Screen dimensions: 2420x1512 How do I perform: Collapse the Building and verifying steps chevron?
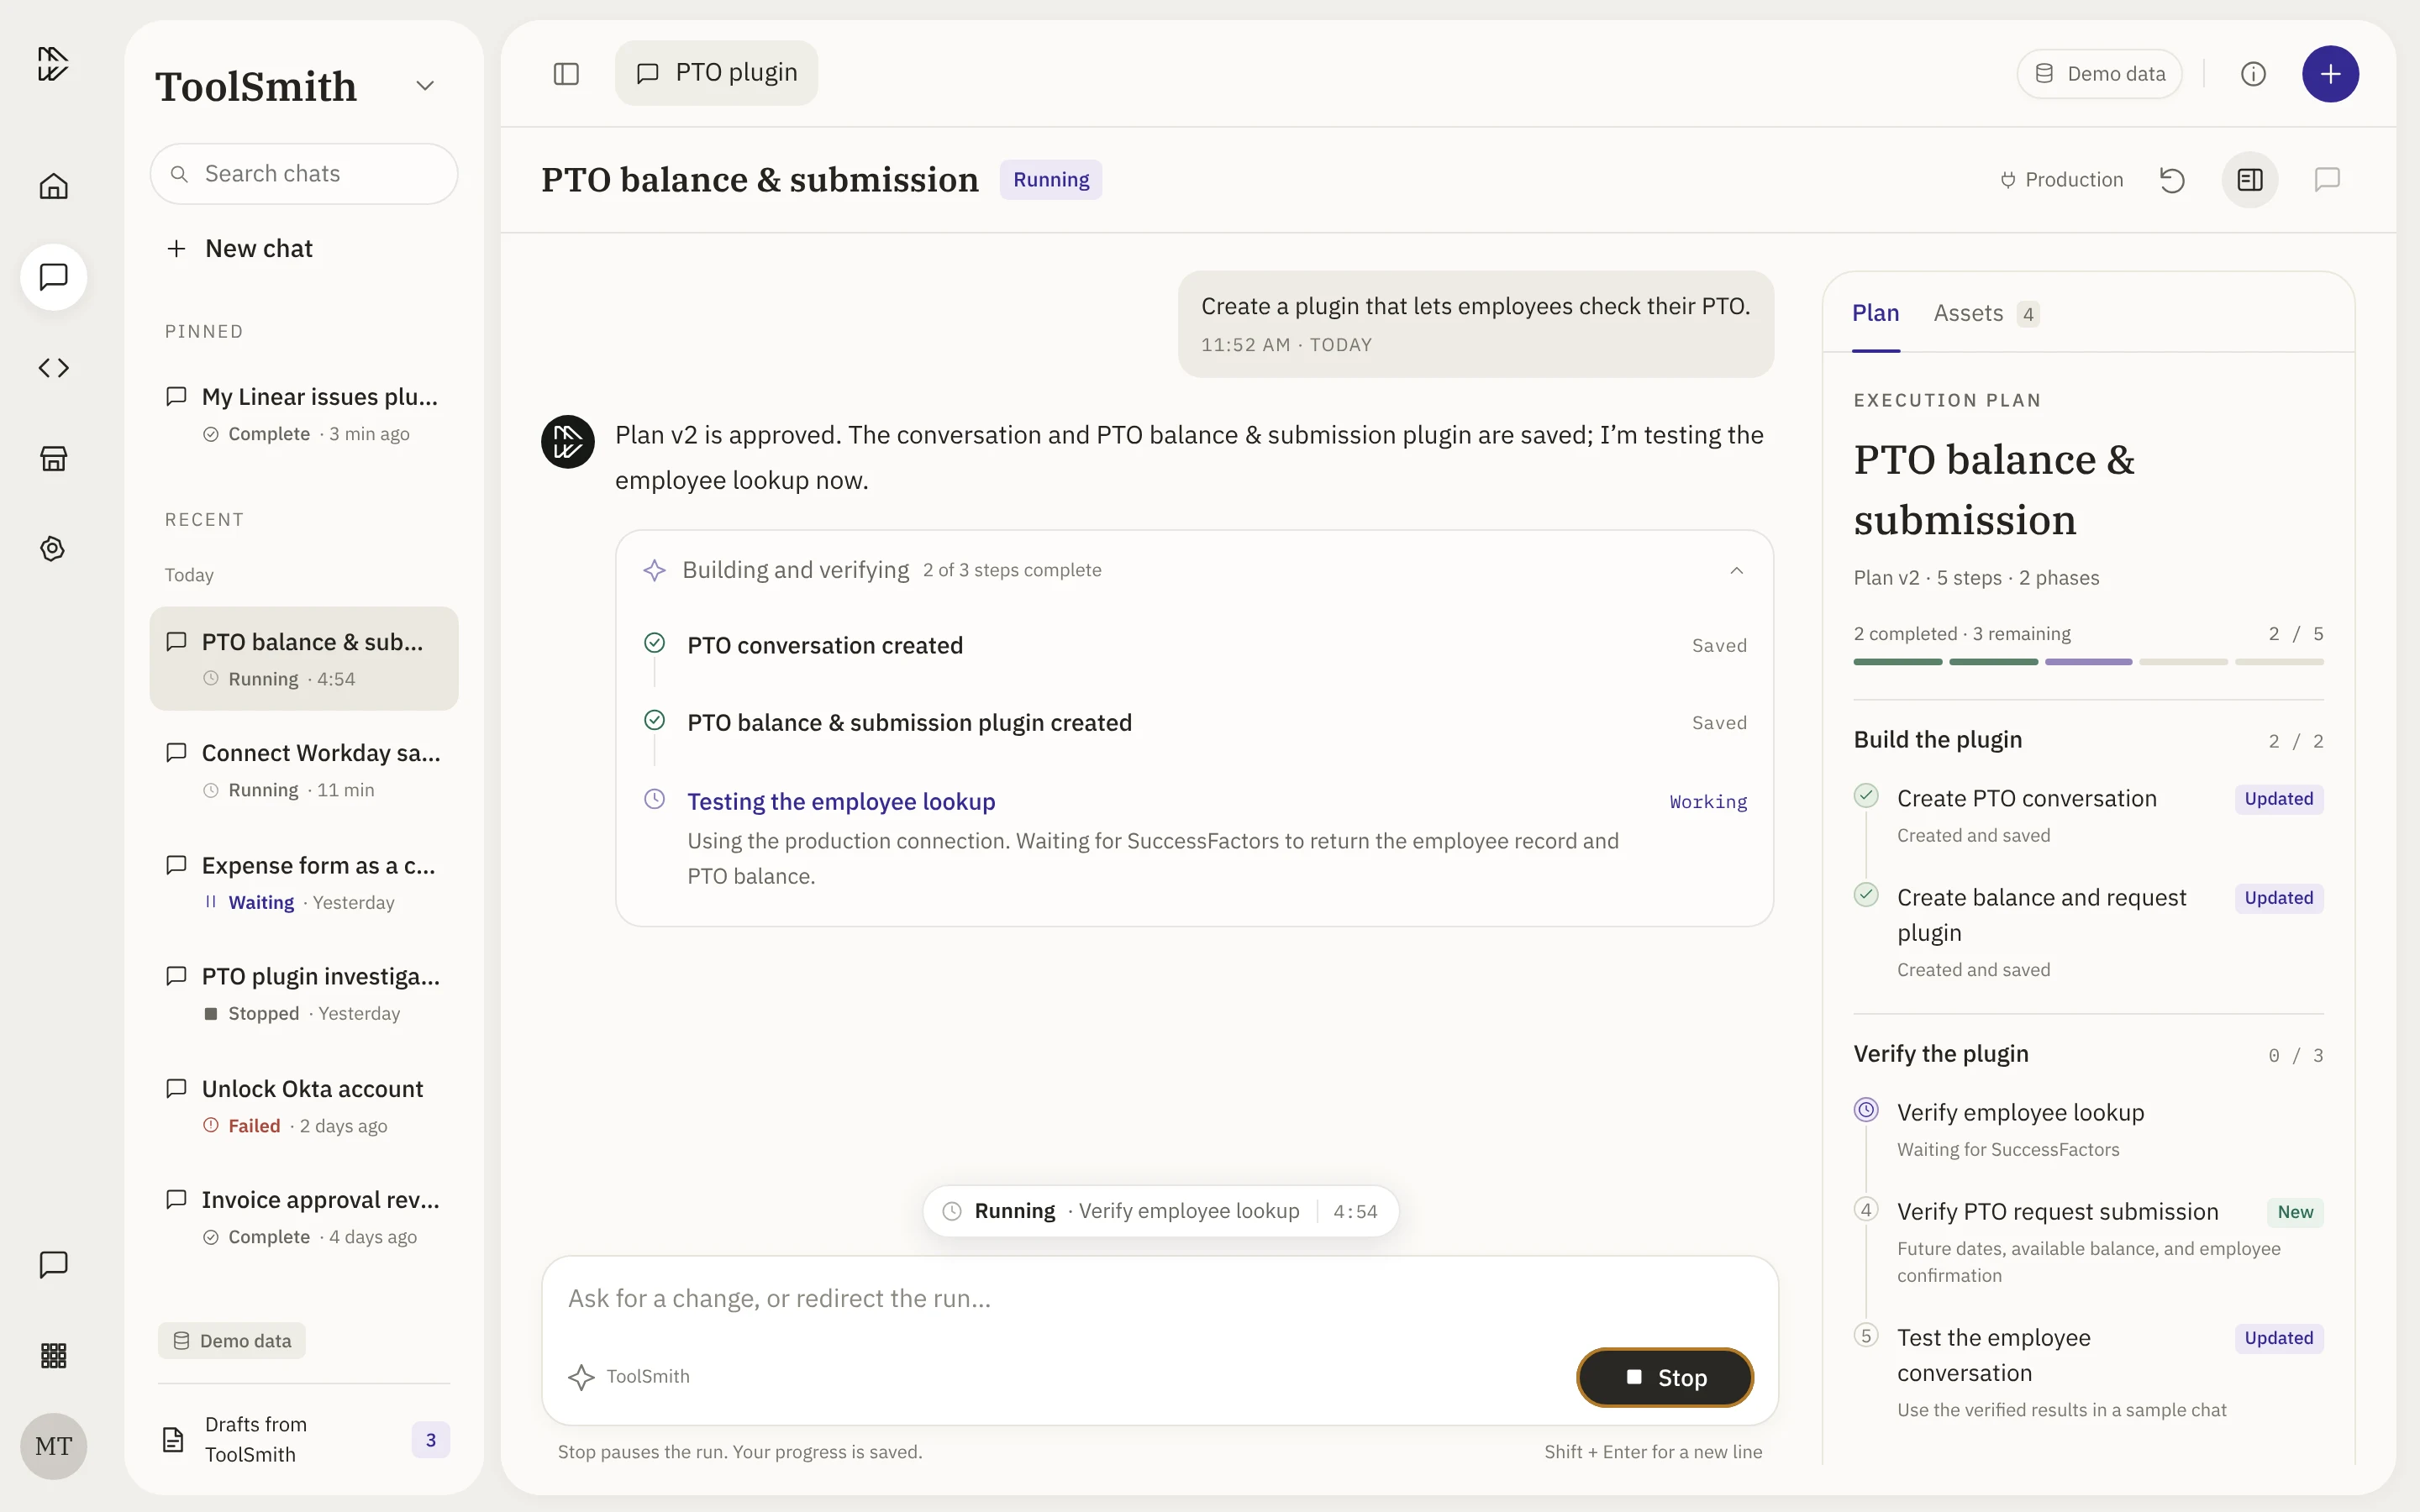tap(1737, 570)
